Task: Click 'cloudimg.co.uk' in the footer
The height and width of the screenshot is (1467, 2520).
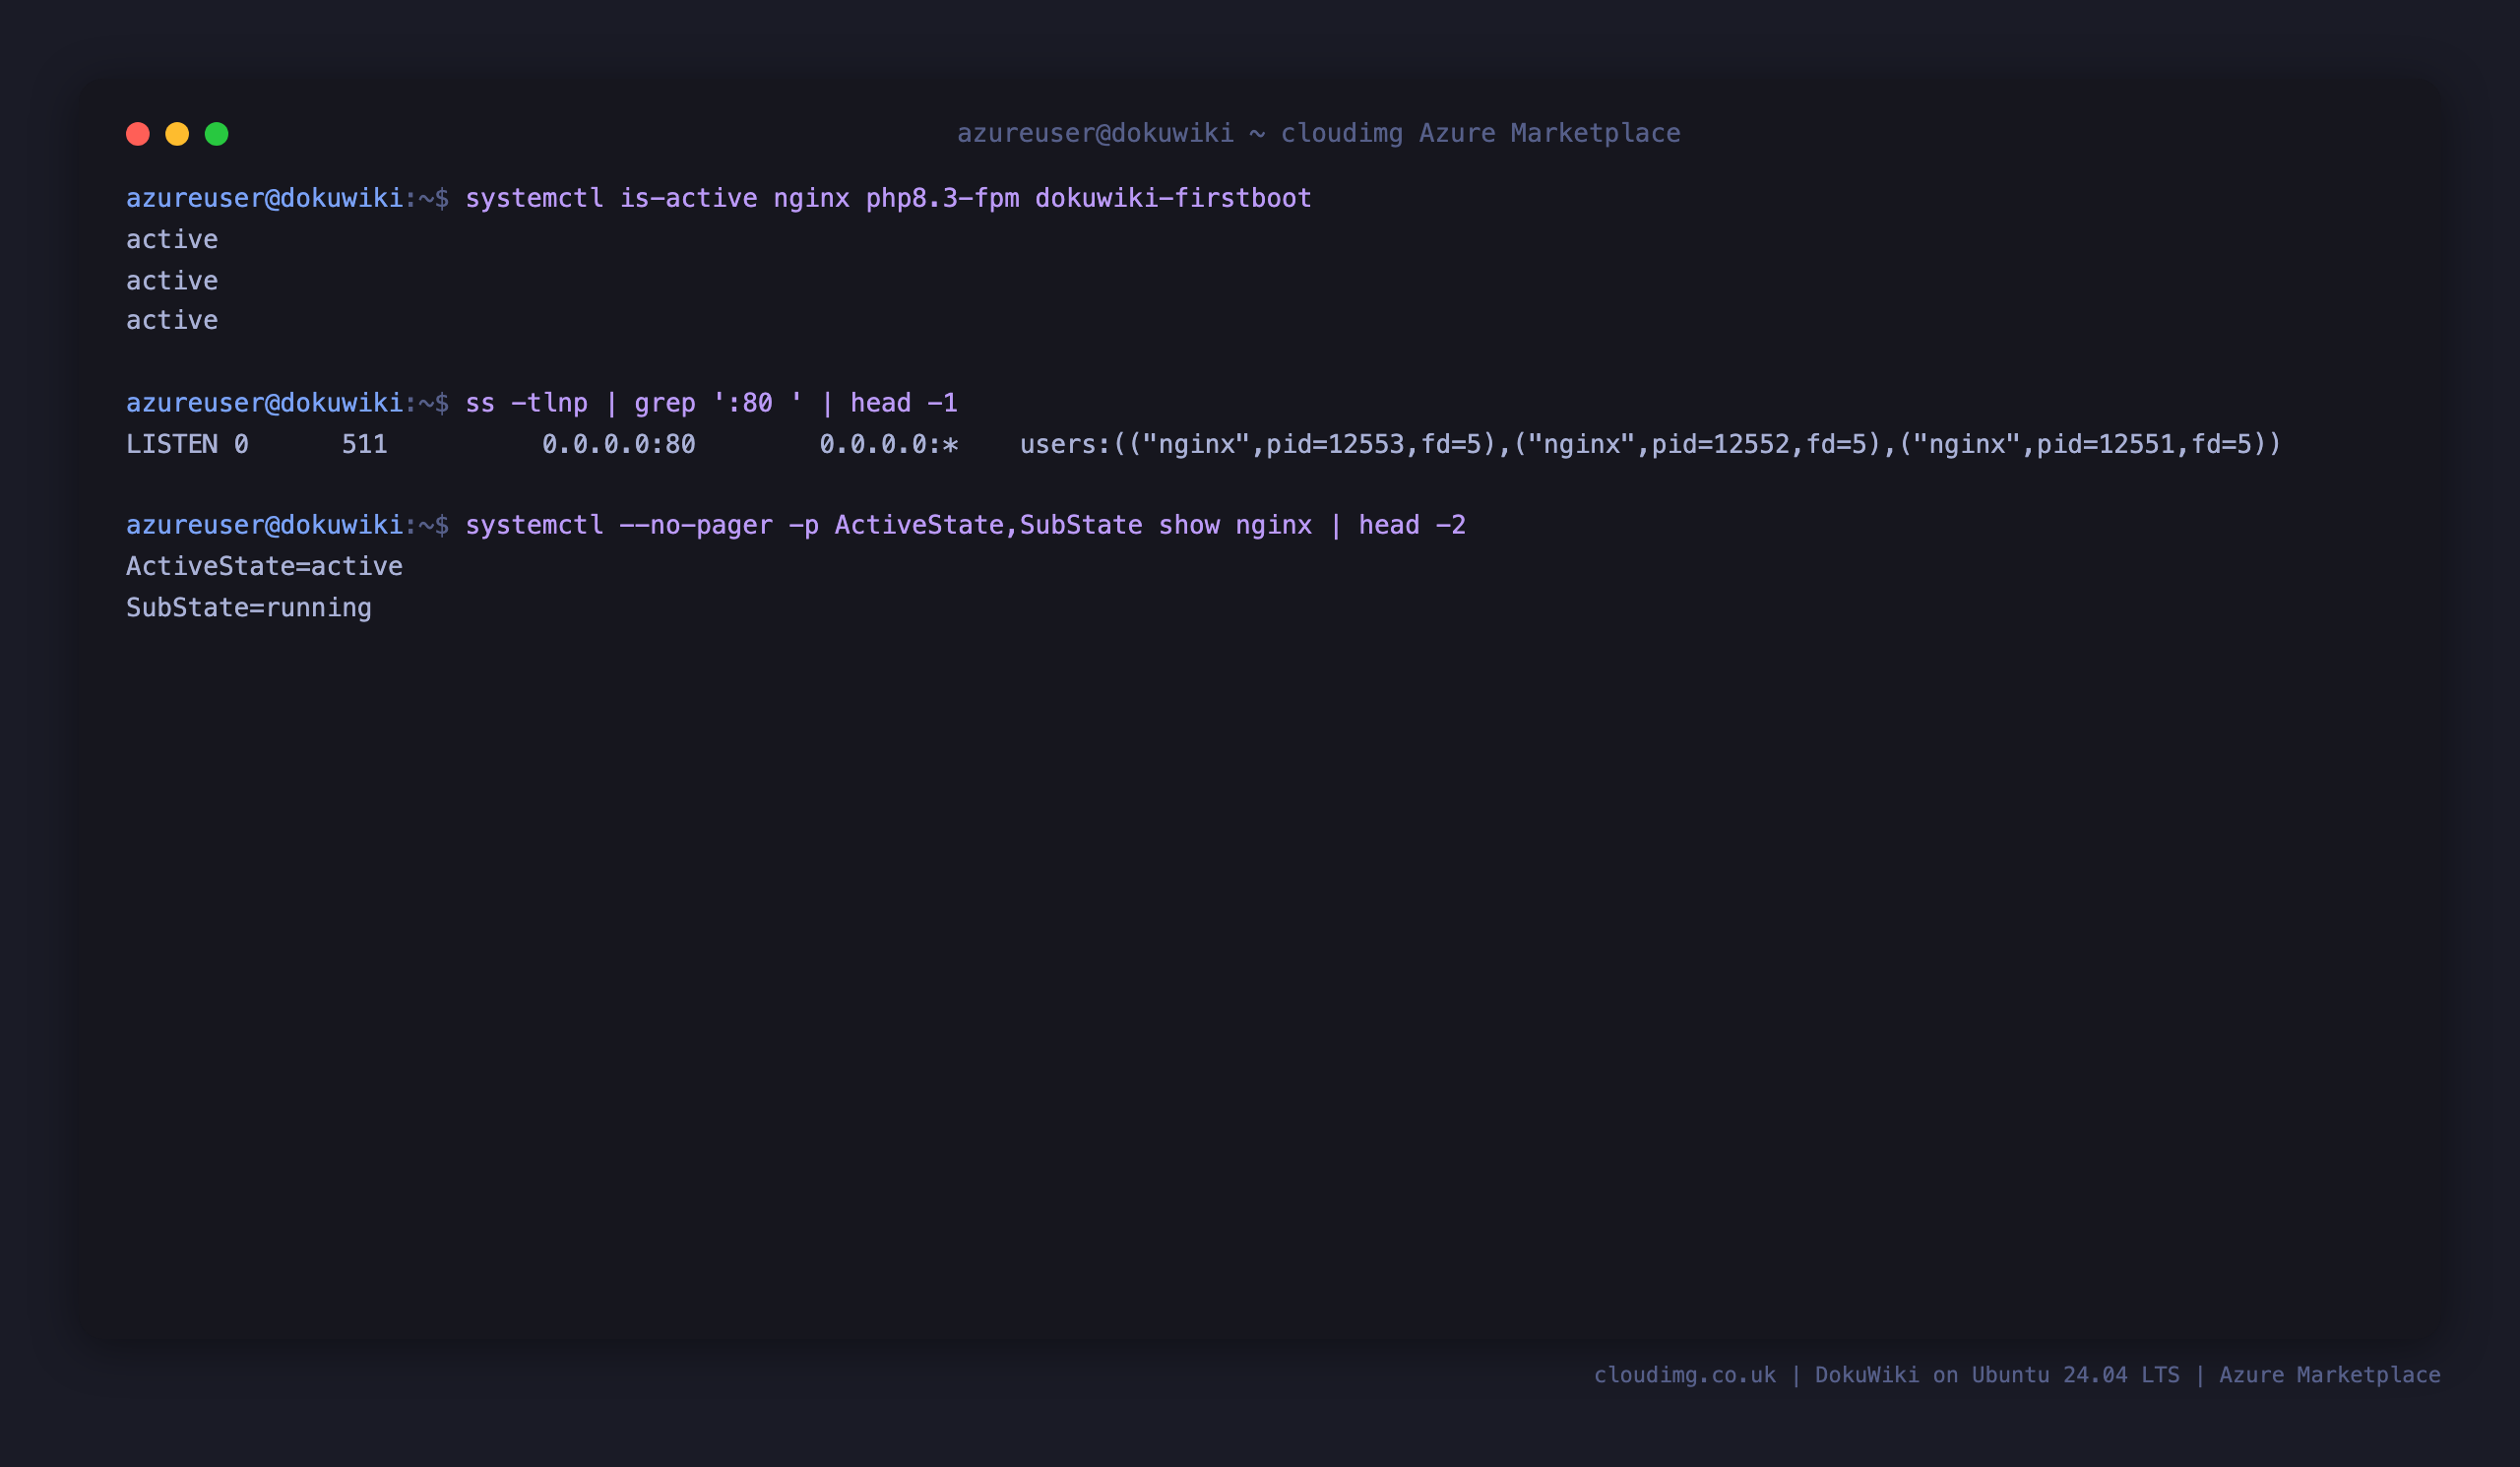Action: pos(1685,1375)
